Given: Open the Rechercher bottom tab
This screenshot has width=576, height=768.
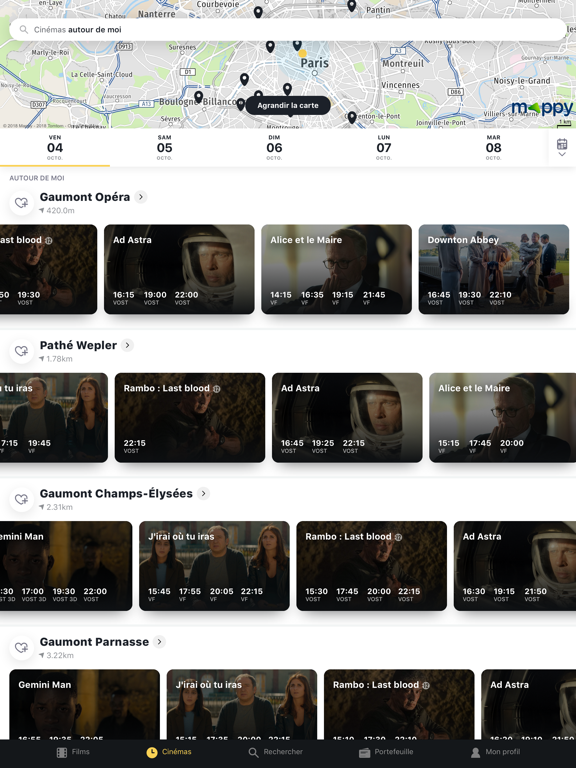Looking at the screenshot, I should point(275,752).
